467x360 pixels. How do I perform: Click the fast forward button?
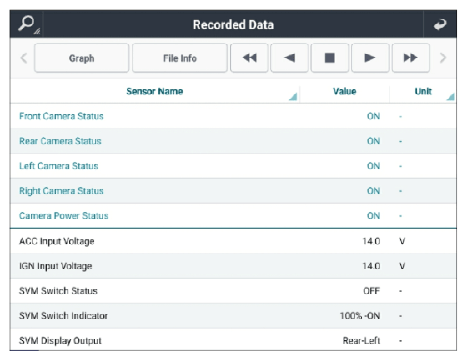coord(410,58)
